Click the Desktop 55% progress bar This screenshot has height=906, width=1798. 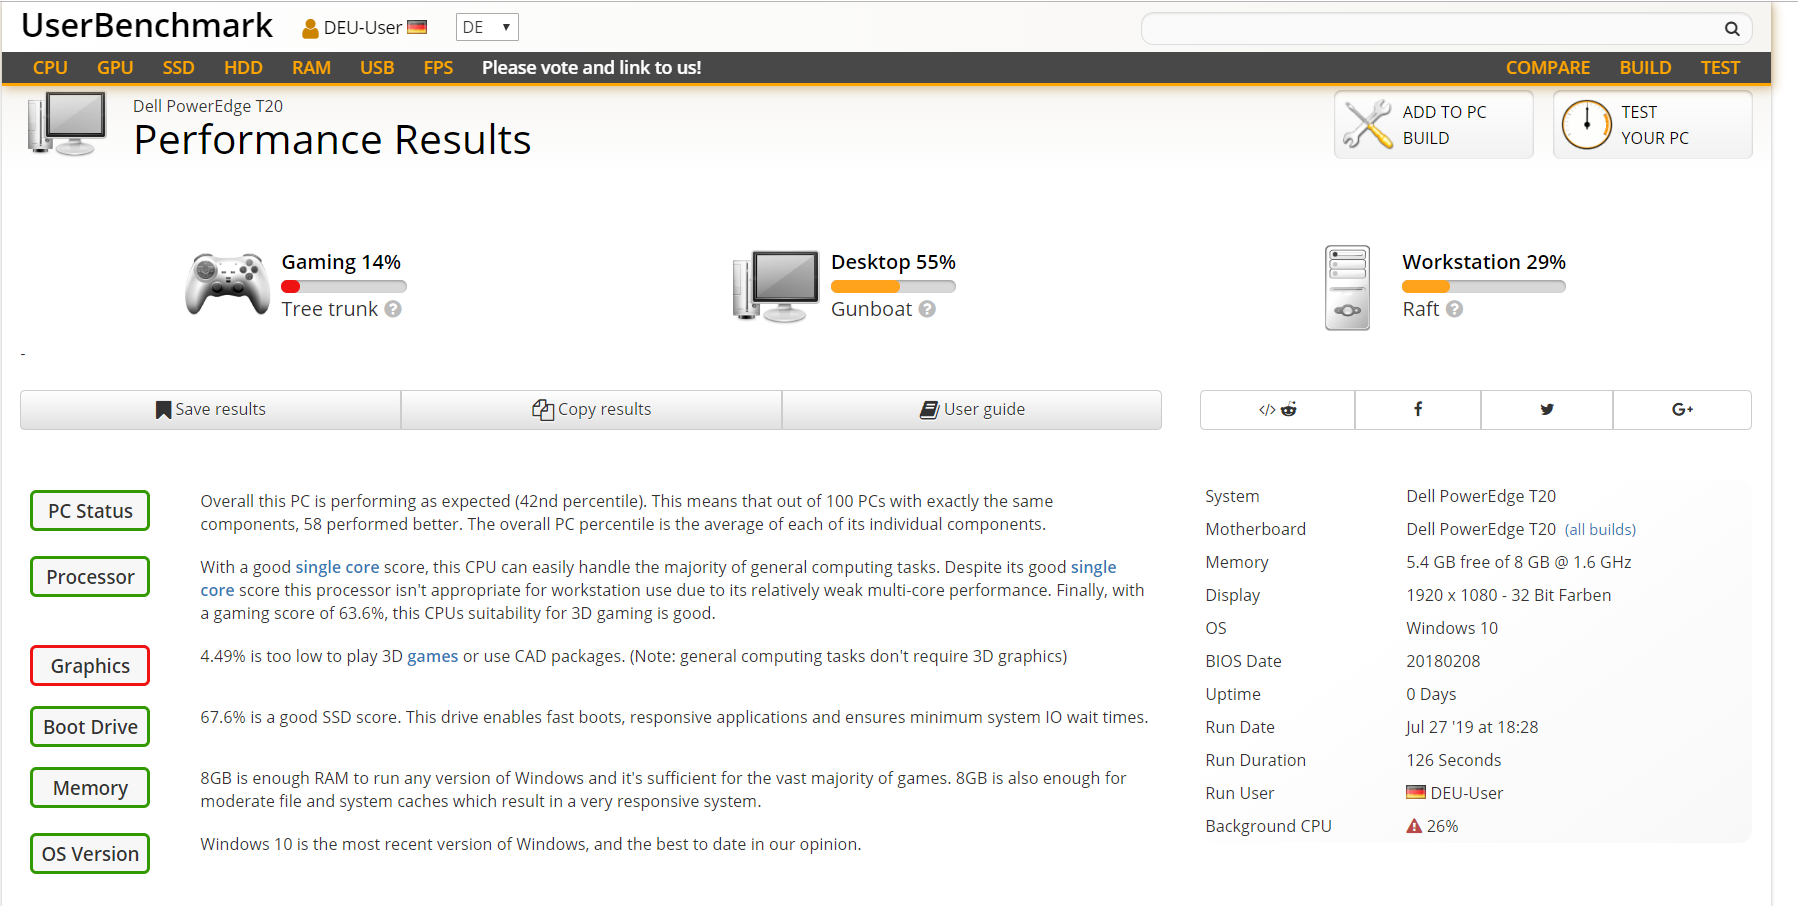pyautogui.click(x=893, y=287)
